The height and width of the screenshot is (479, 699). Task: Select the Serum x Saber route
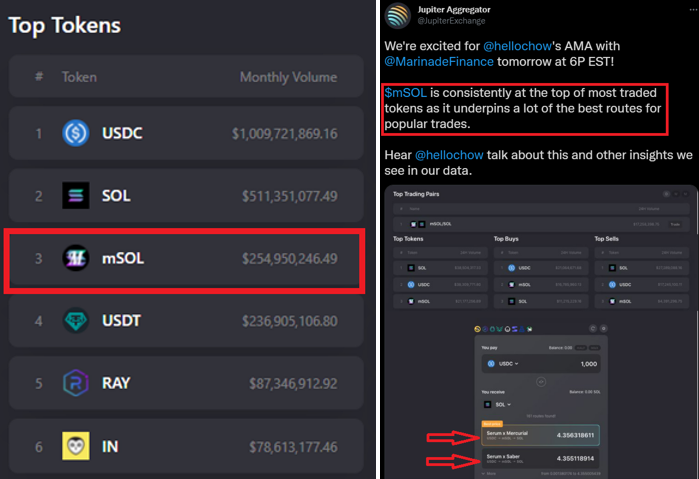(x=541, y=458)
